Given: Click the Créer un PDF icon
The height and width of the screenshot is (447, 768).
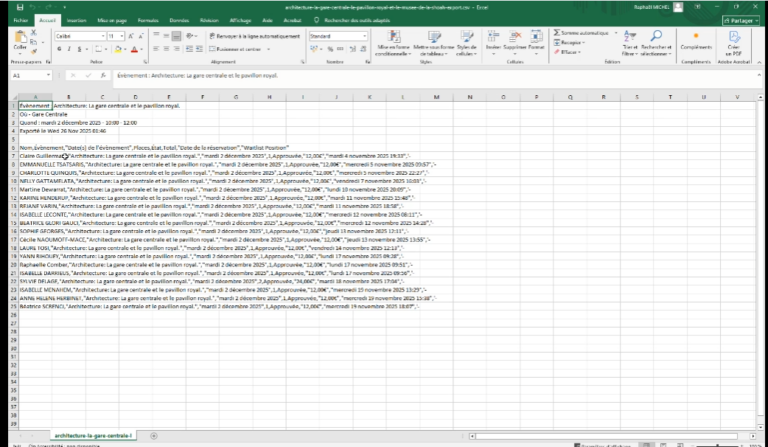Looking at the screenshot, I should point(734,39).
